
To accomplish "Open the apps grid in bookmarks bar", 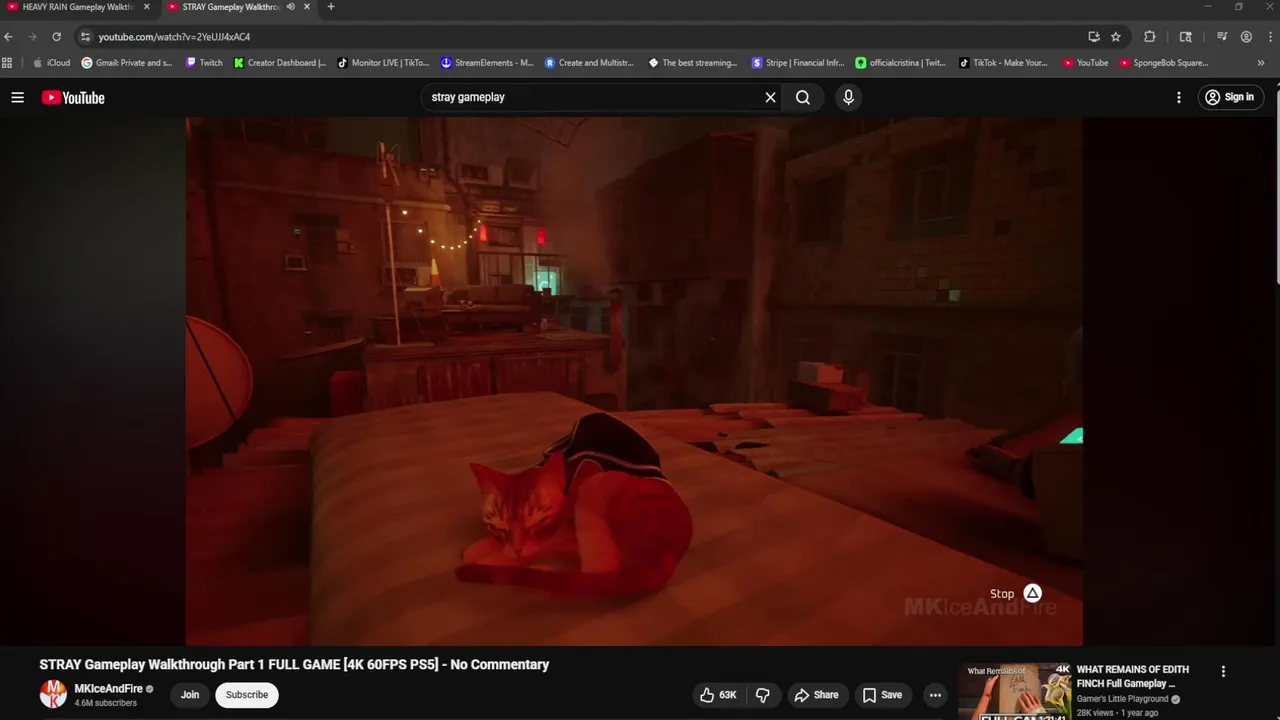I will [7, 63].
